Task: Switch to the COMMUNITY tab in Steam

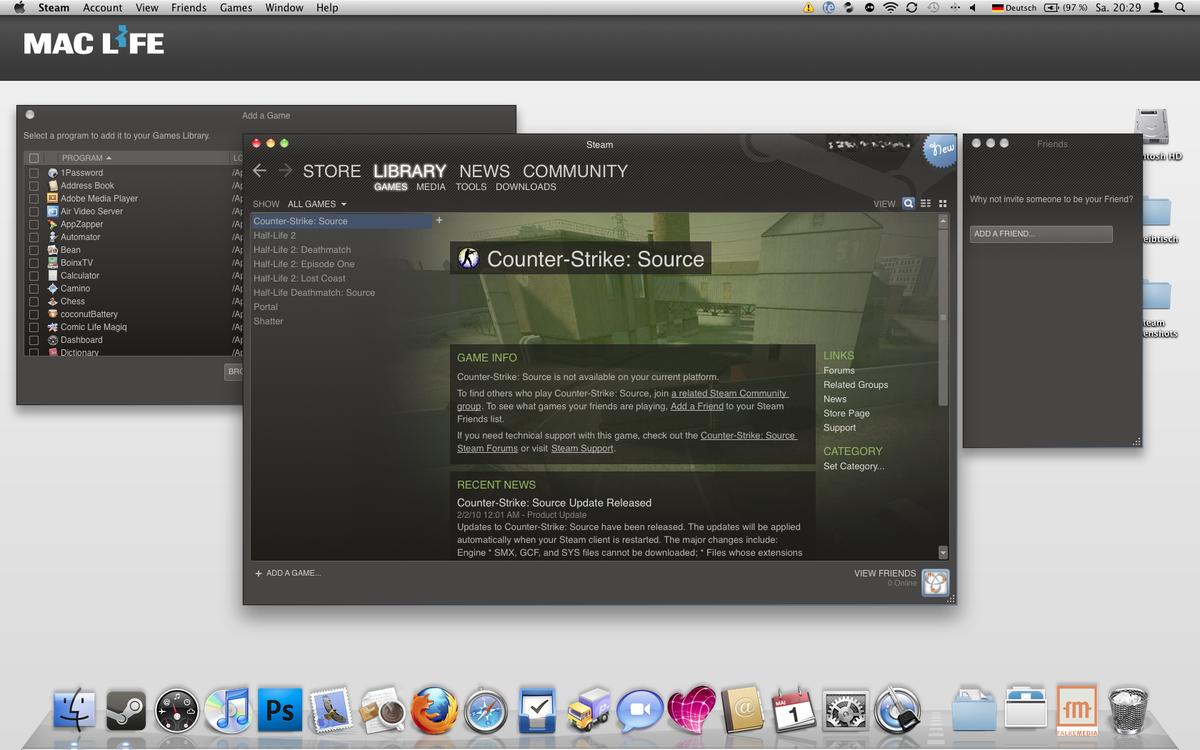Action: 575,171
